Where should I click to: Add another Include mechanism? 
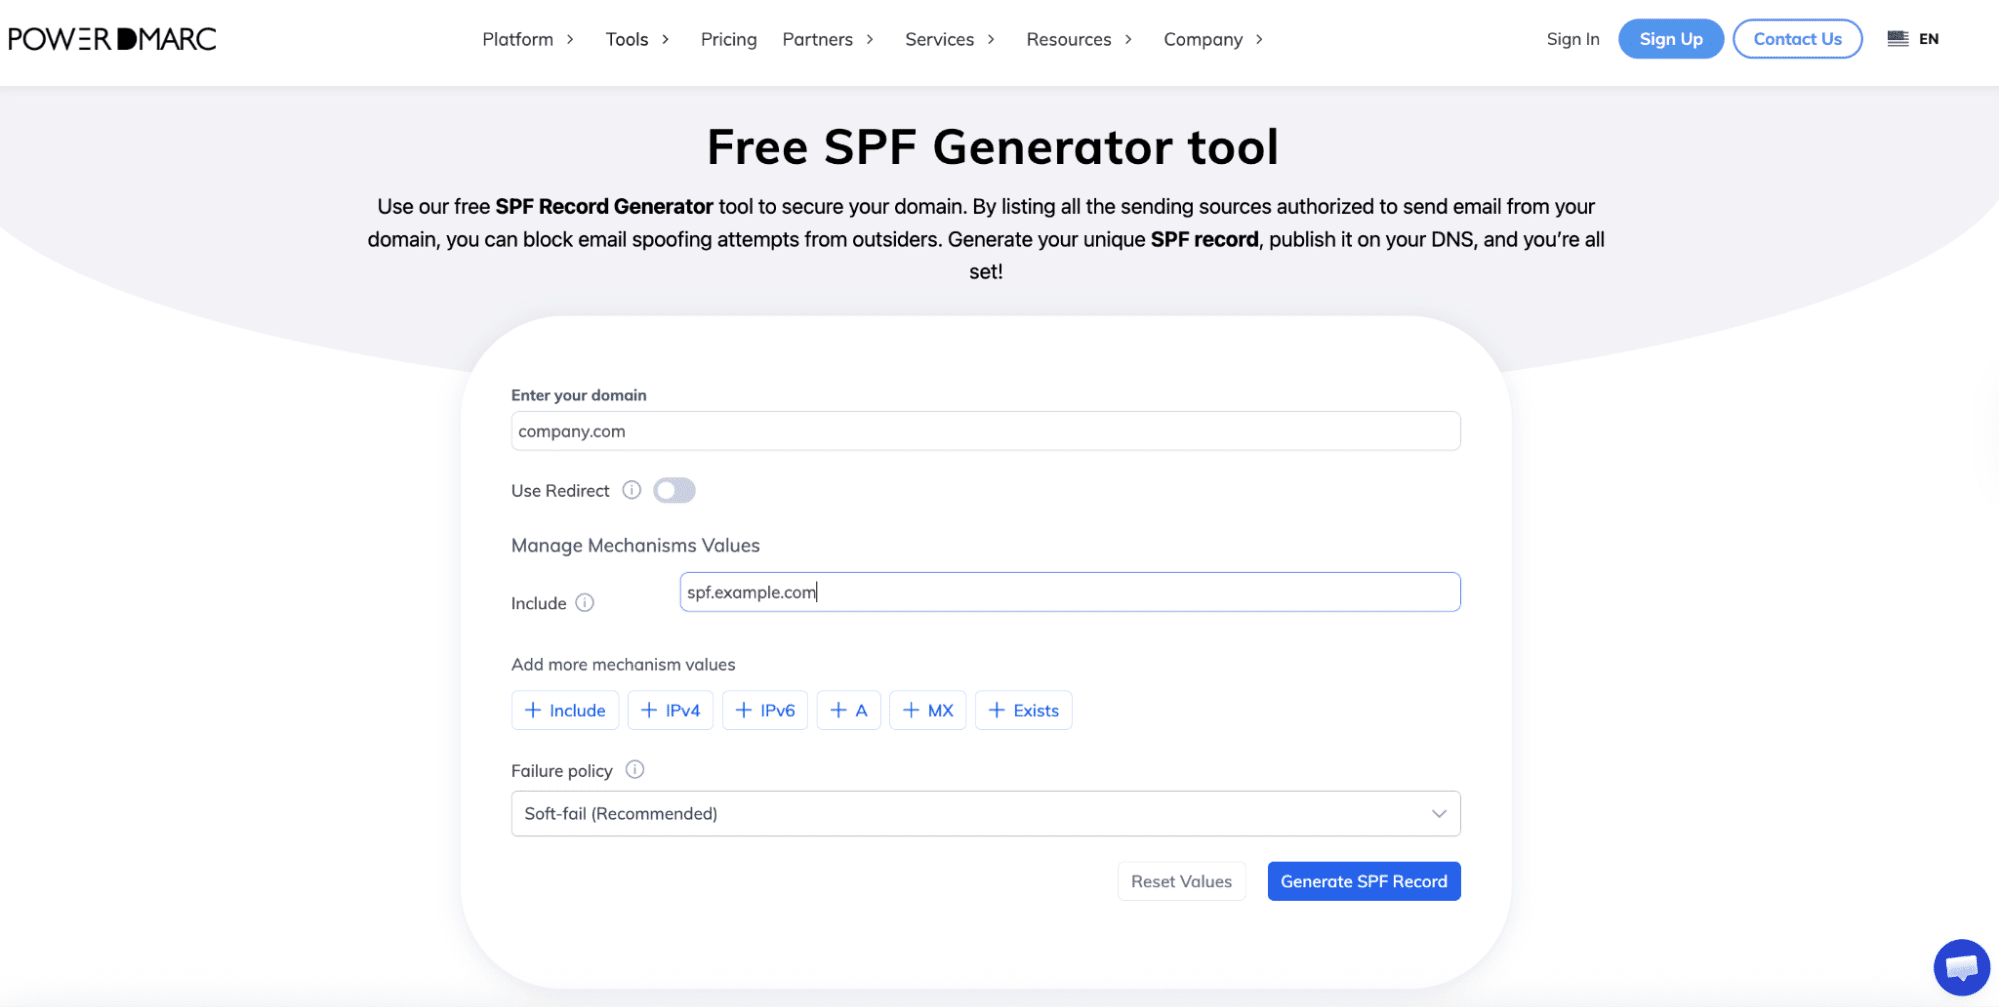pos(565,710)
